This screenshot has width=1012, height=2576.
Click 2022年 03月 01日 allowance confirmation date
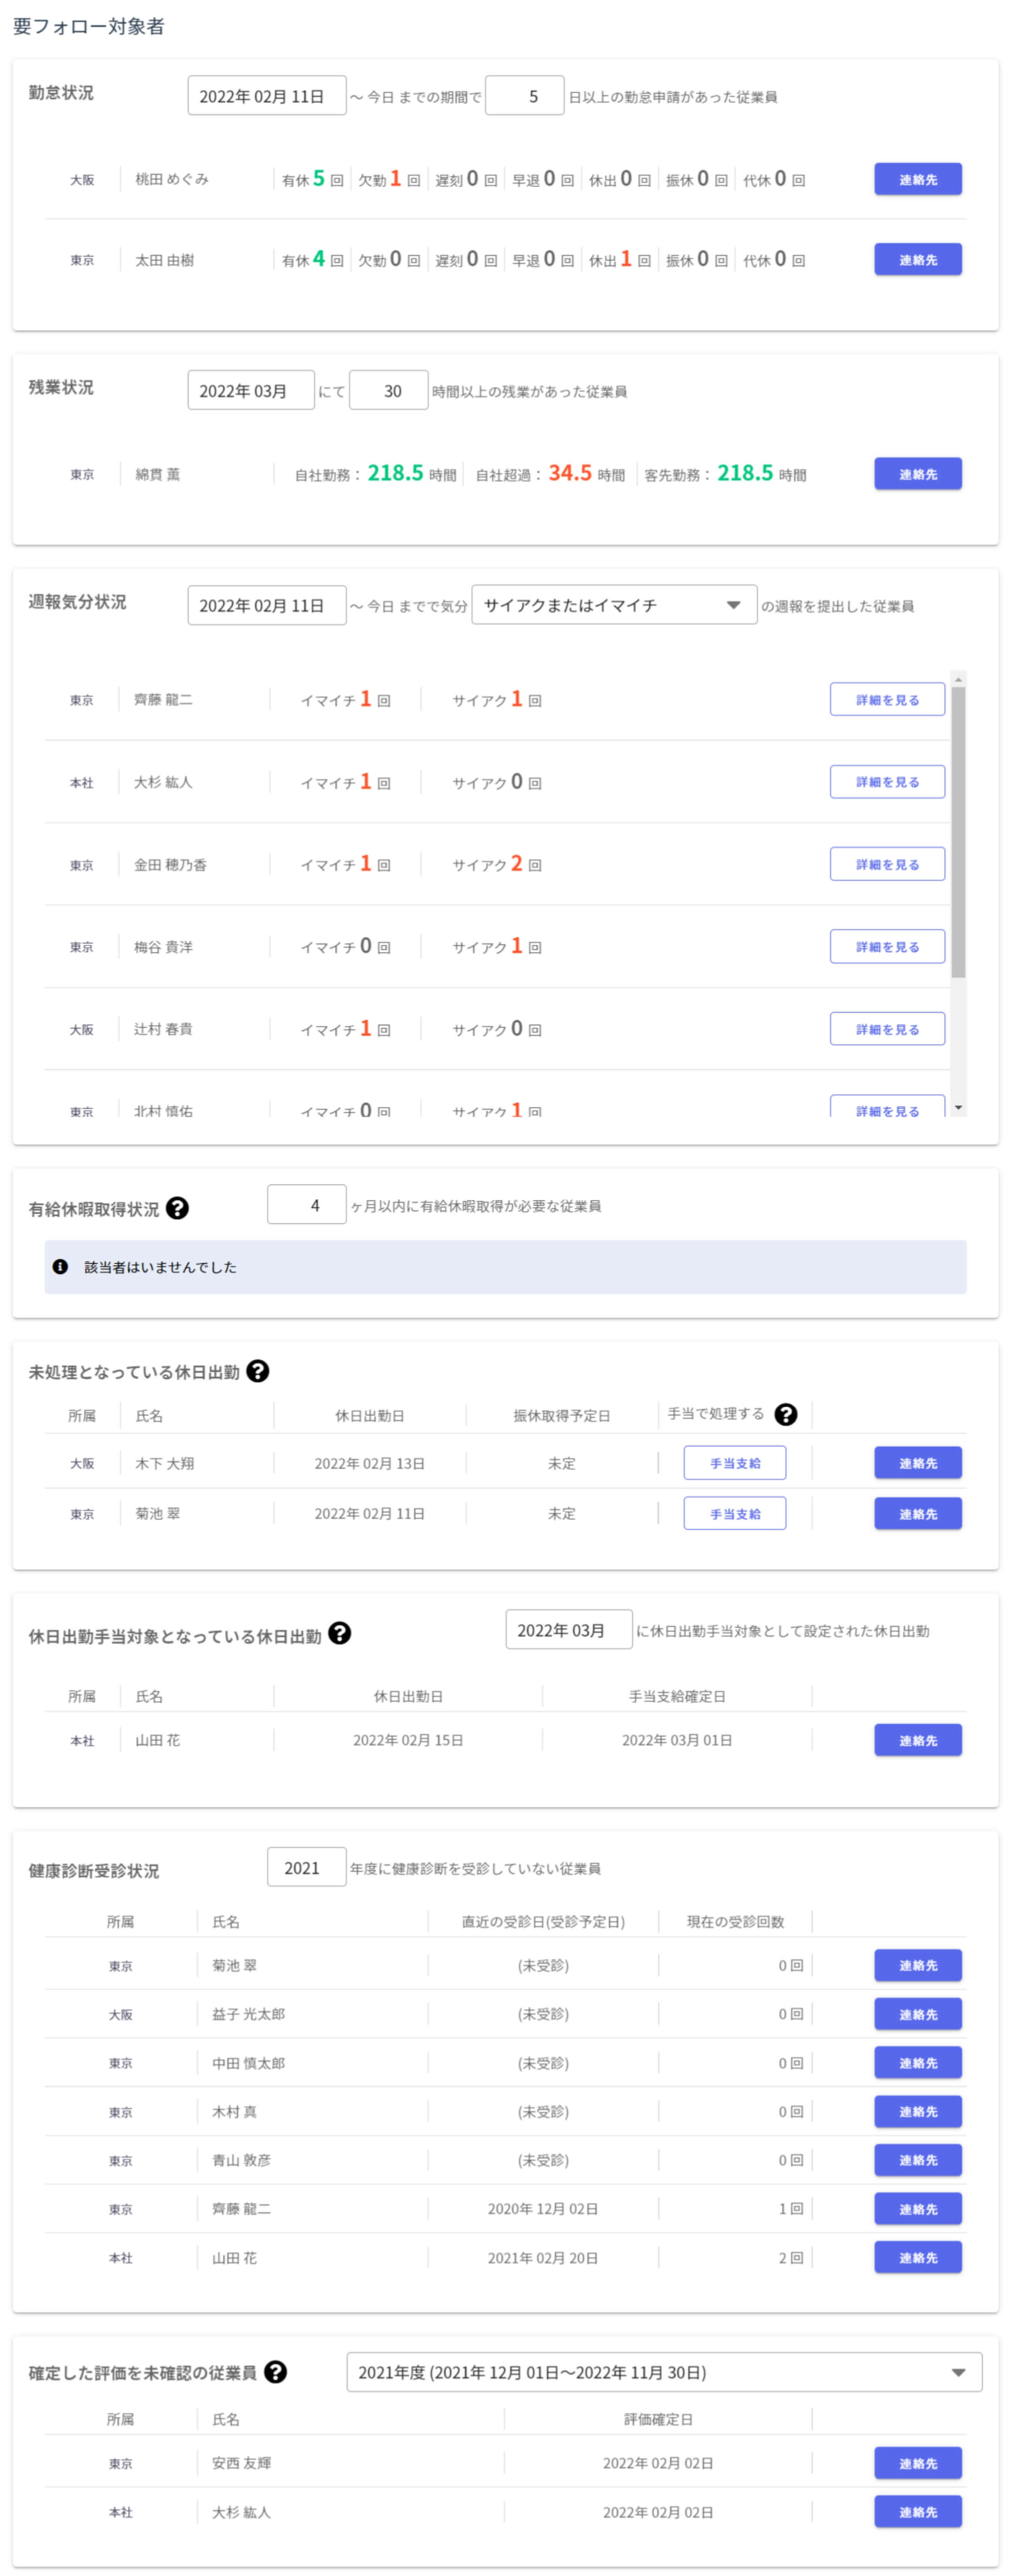click(x=677, y=1741)
